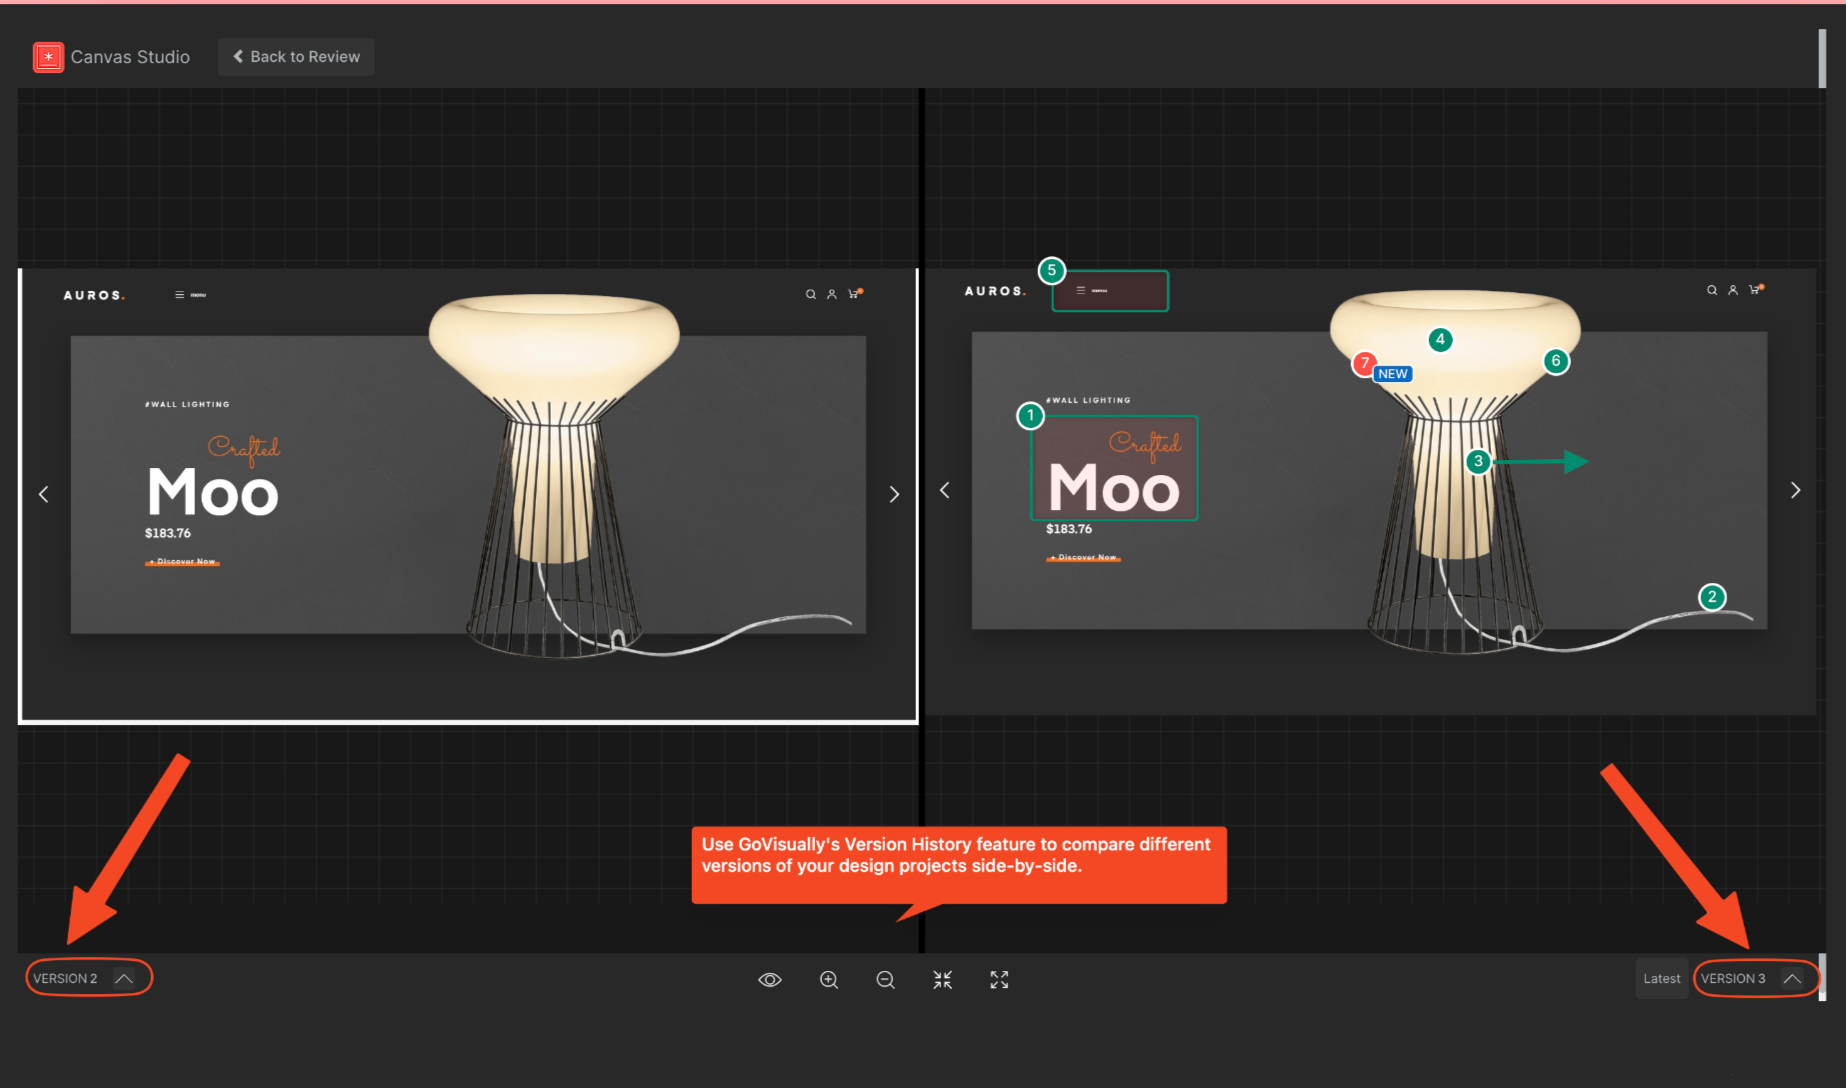Click the fit-to-screen icon
Image resolution: width=1846 pixels, height=1088 pixels.
pos(941,980)
